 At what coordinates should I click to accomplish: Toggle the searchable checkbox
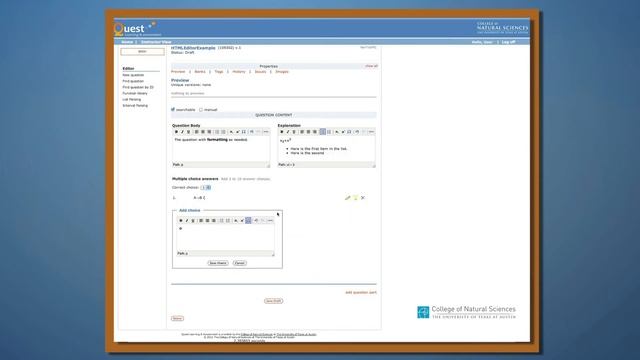coord(173,109)
